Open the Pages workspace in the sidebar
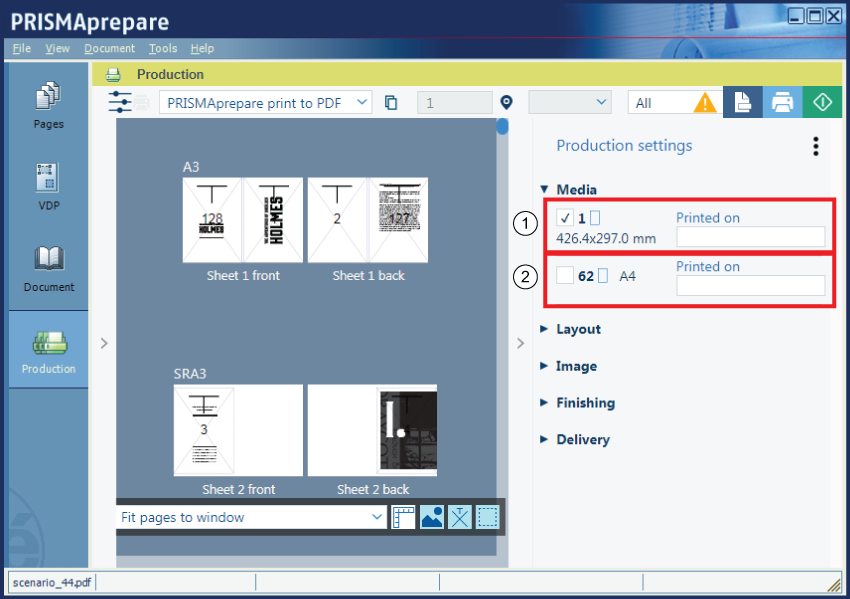Screen dimensions: 850x599 pyautogui.click(x=48, y=104)
